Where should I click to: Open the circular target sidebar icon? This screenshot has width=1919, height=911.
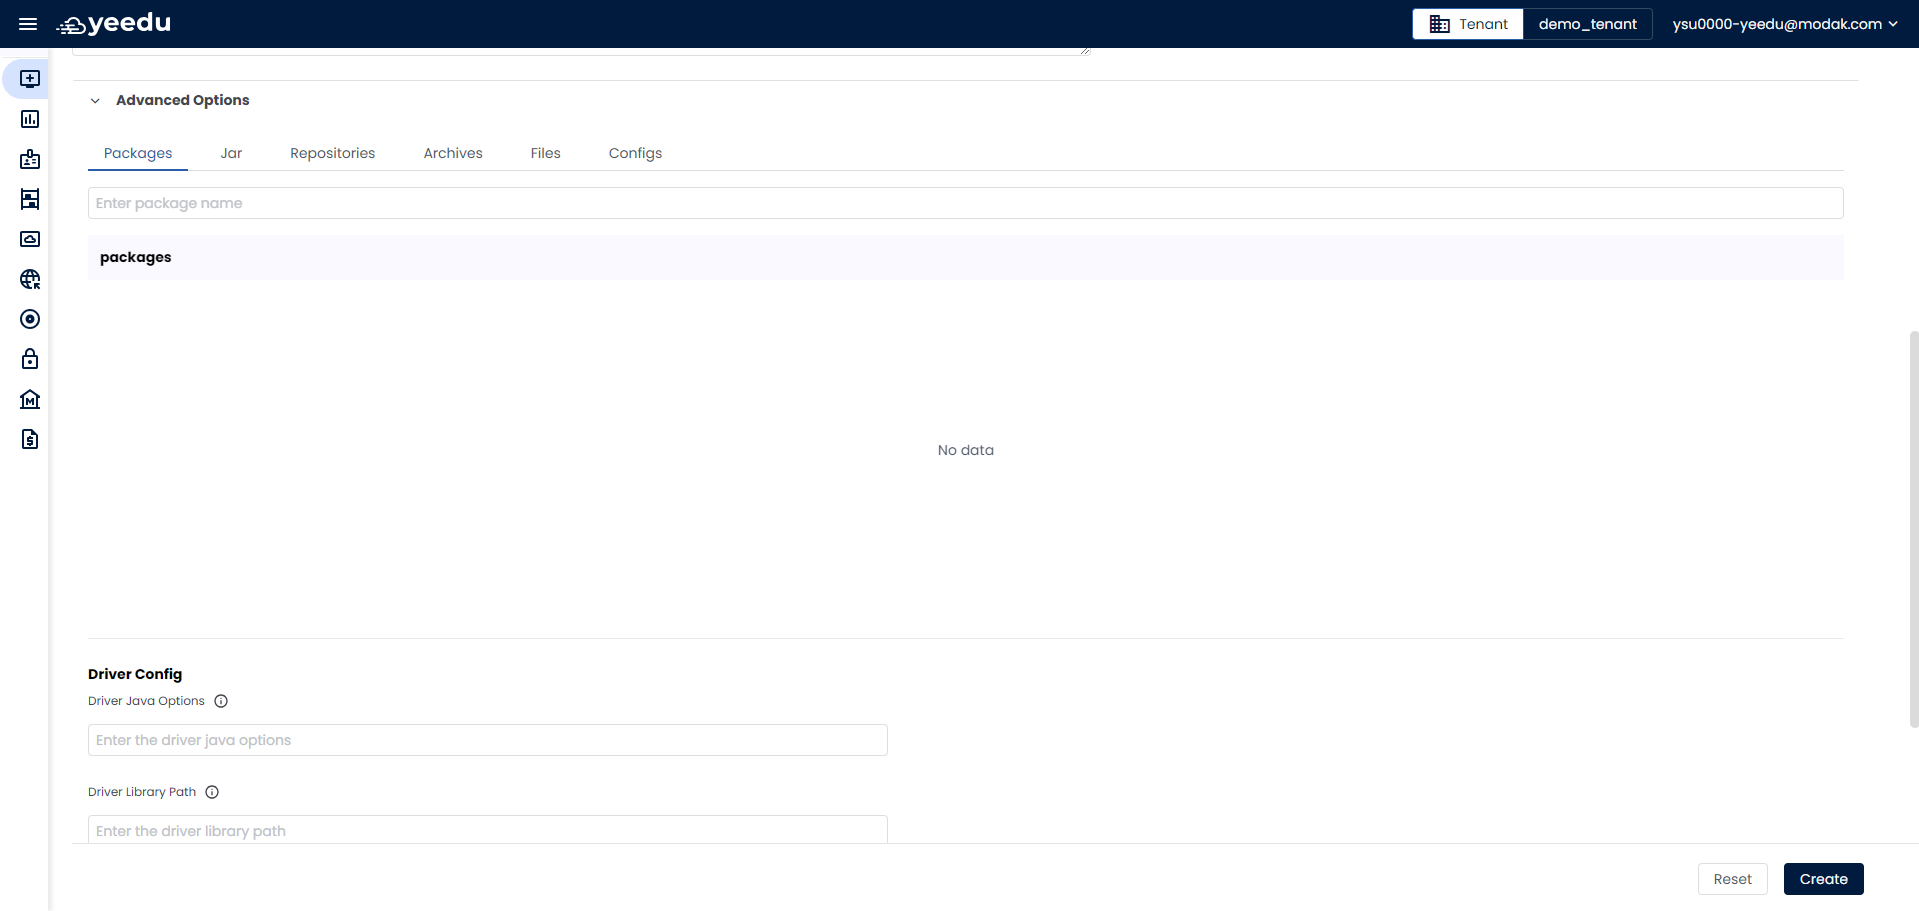(x=30, y=319)
